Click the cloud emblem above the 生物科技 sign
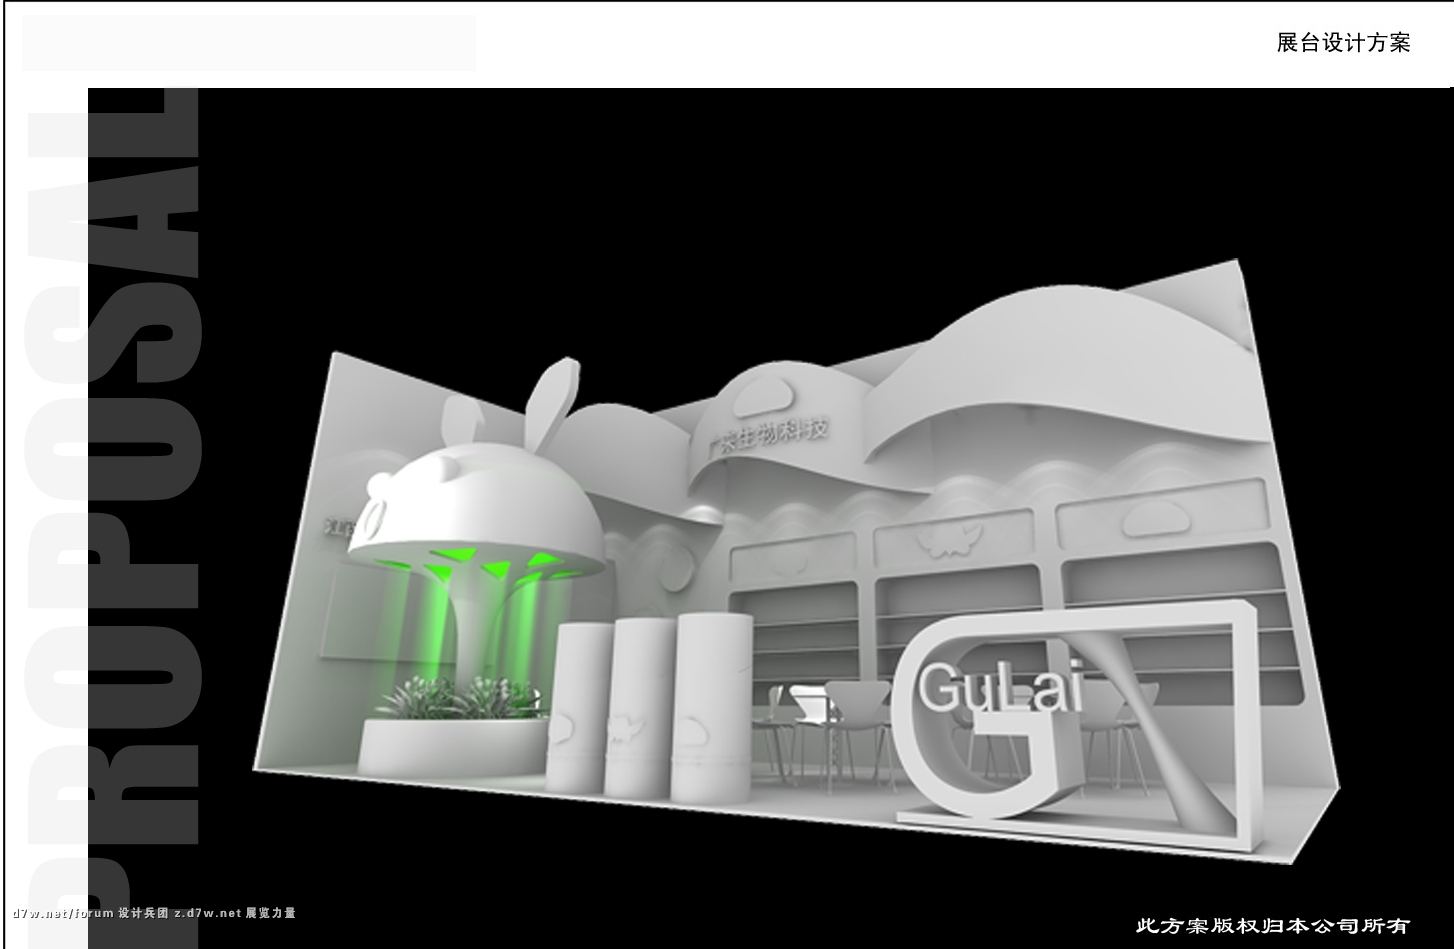 761,397
